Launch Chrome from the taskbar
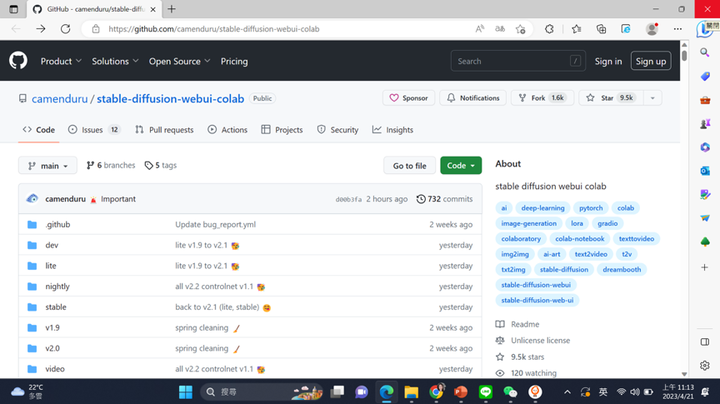Screen dimensions: 720x404 tap(436, 392)
